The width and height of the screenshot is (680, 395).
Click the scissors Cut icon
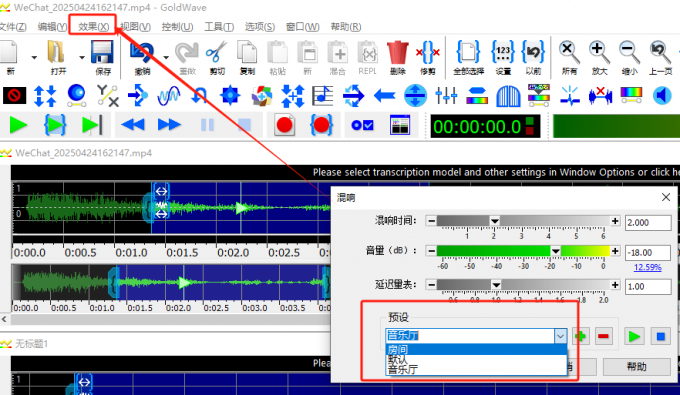click(x=216, y=52)
